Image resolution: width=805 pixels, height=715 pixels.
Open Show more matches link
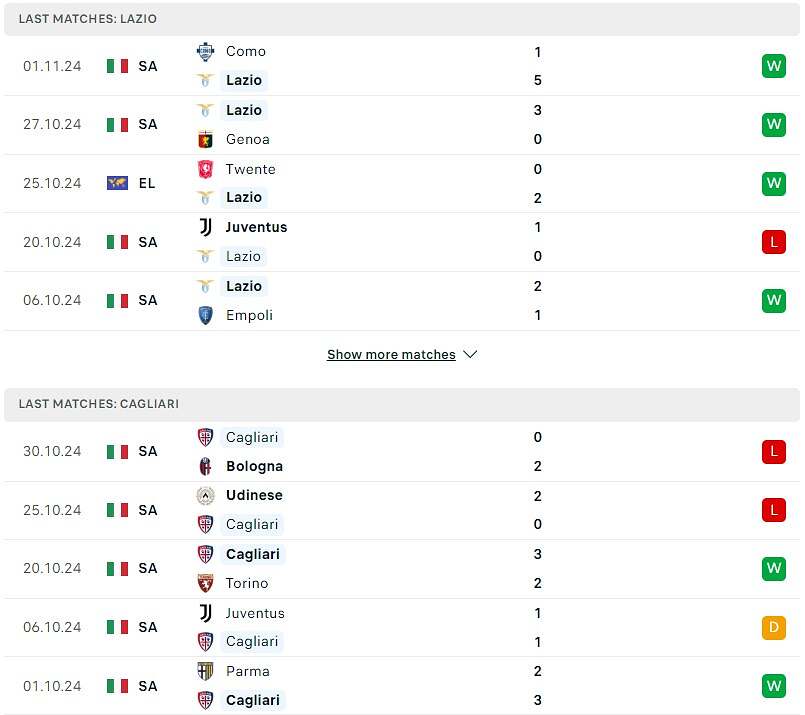391,354
